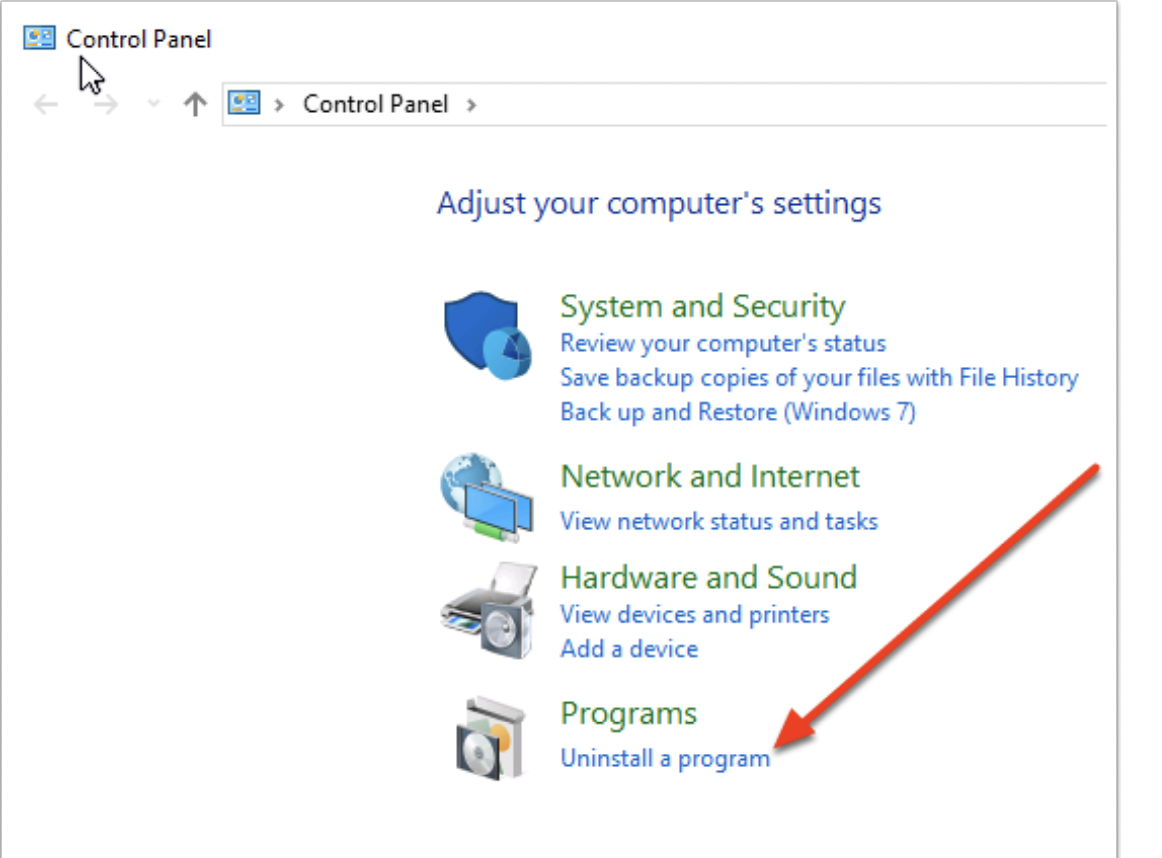This screenshot has width=1162, height=858.
Task: Open the System and Security category
Action: (x=702, y=306)
